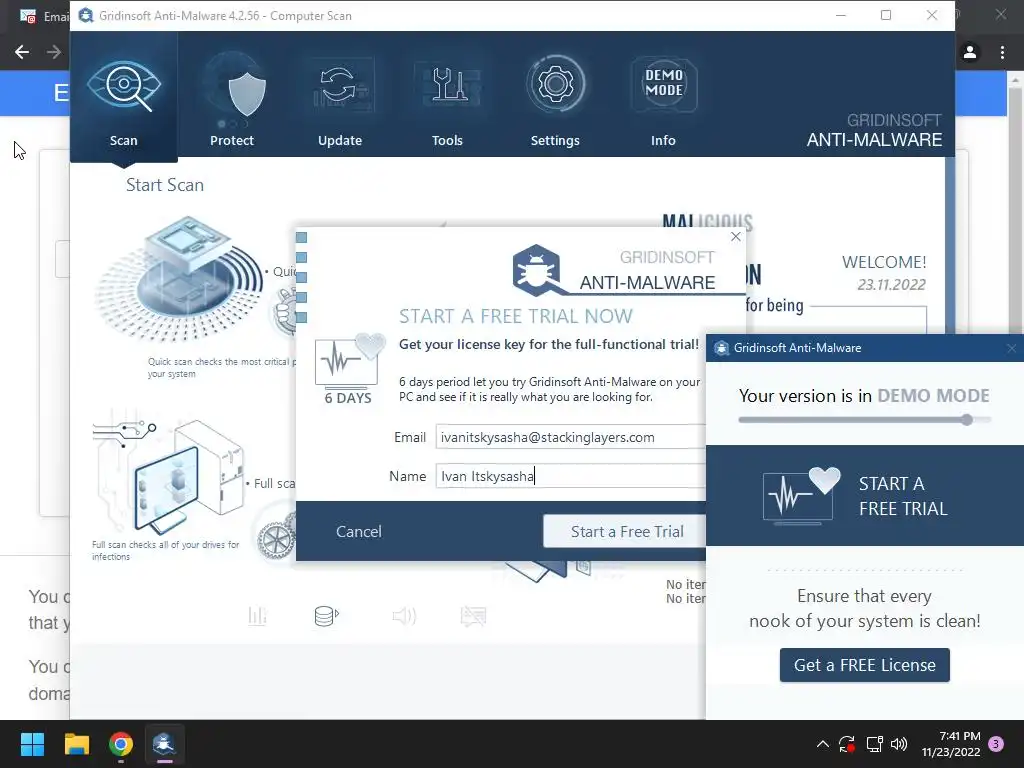Click the Gridinsoft window title icon
1024x768 pixels.
pos(86,15)
